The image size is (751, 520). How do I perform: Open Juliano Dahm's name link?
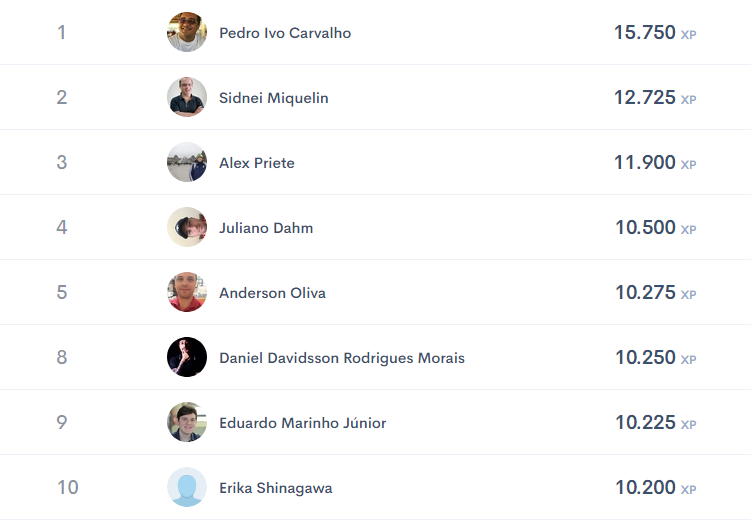pos(266,228)
